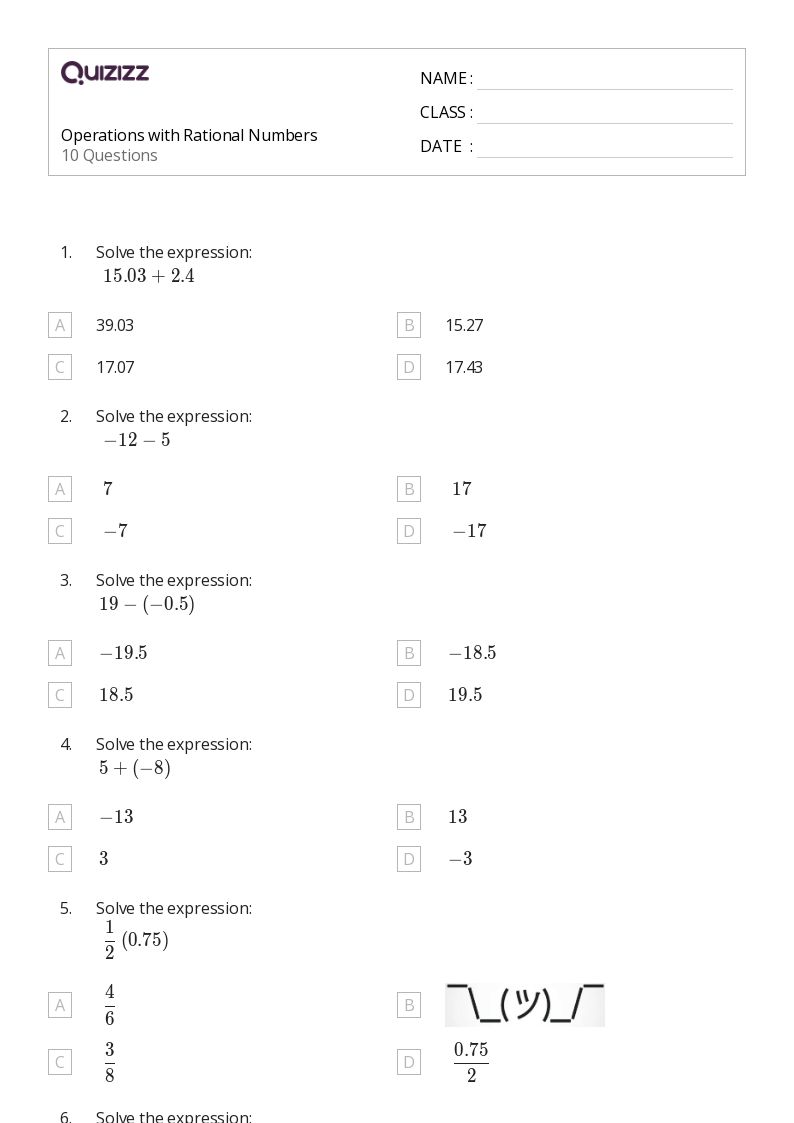
Task: Mark box A for answer −13
Action: 60,817
